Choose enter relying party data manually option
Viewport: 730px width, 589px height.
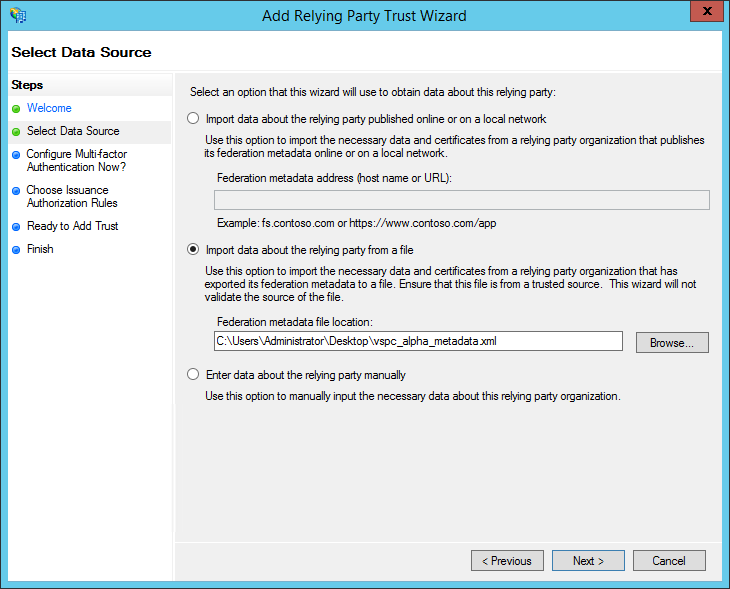click(x=194, y=375)
